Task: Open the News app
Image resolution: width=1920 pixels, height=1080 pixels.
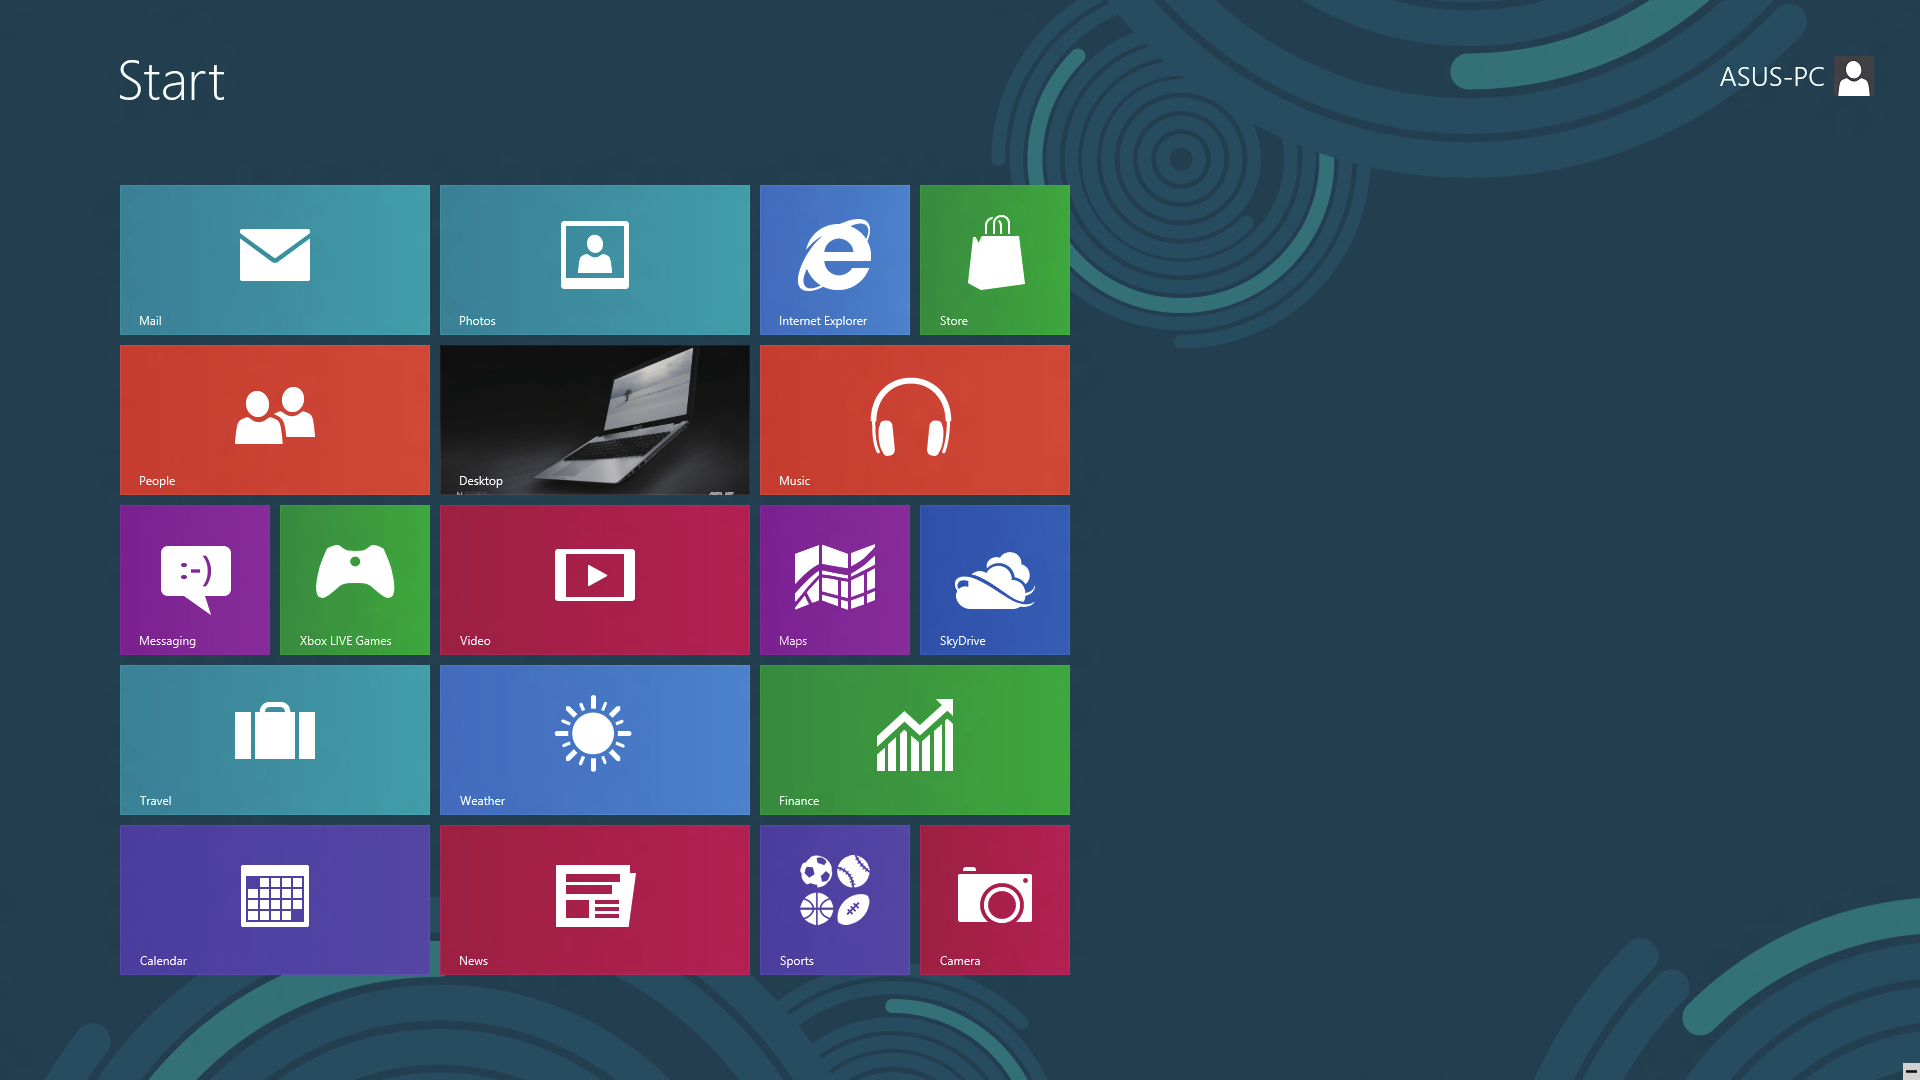Action: 595,899
